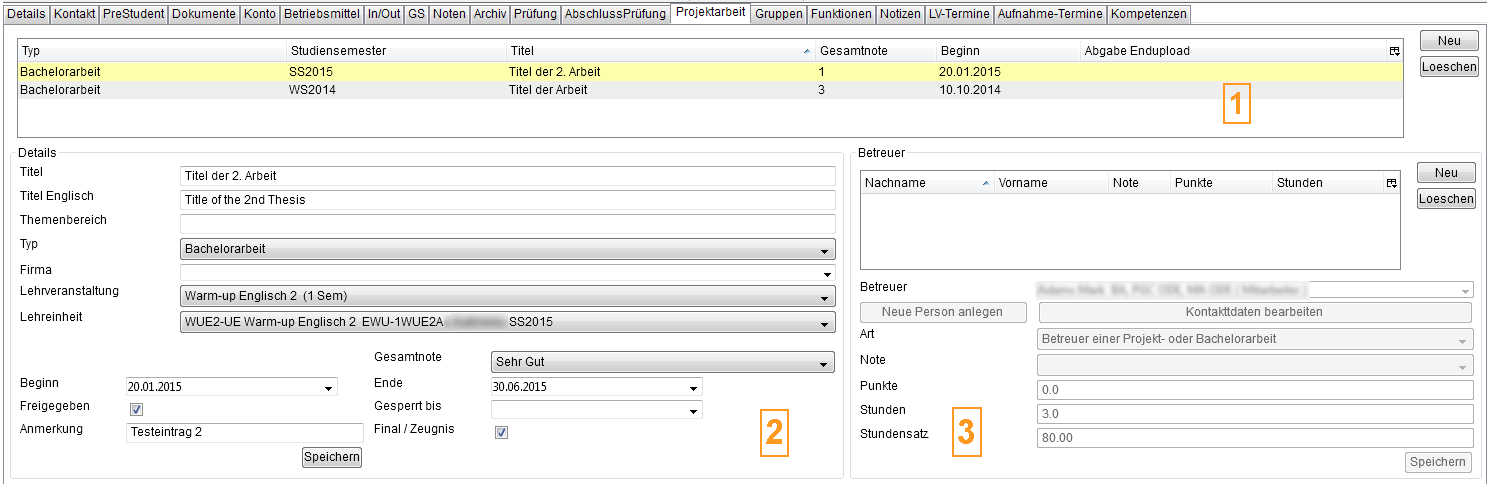1487x484 pixels.
Task: Open the Gesamtnote dropdown showing Sehr Gut
Action: click(x=824, y=362)
